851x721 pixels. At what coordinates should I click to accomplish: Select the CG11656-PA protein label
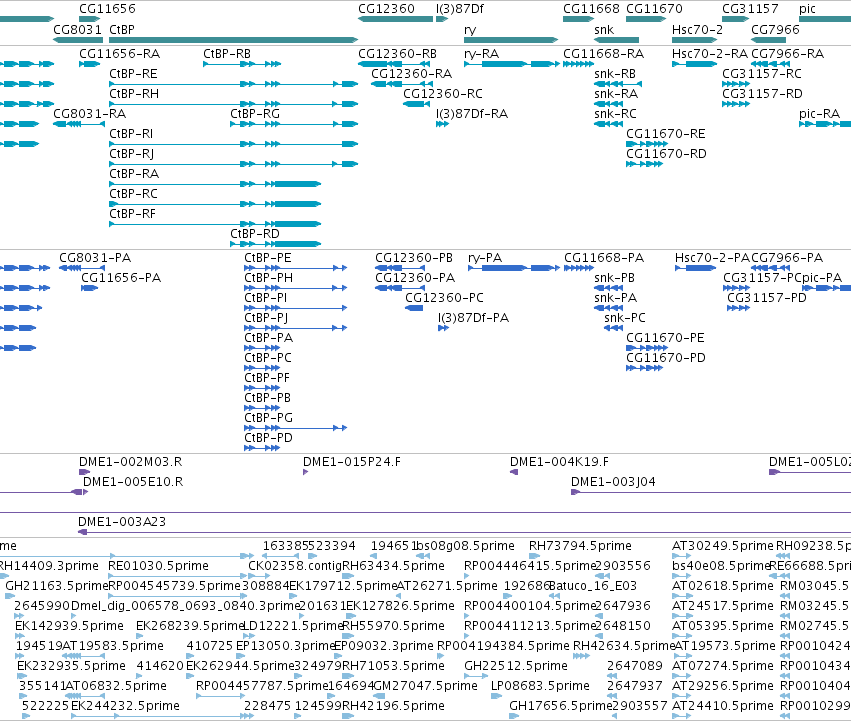click(122, 278)
